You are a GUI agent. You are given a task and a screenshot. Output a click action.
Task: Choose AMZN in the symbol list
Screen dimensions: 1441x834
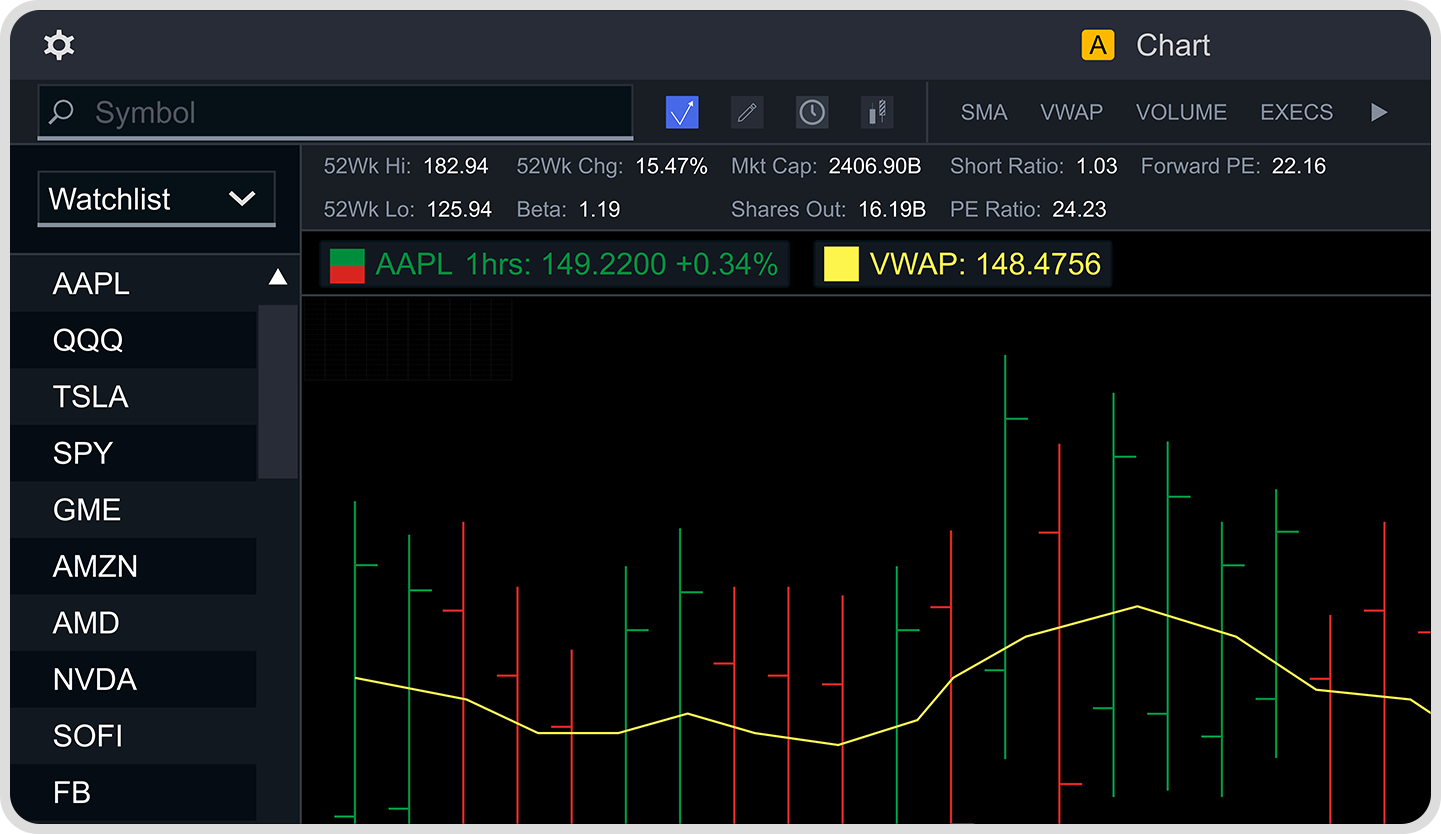(x=96, y=567)
